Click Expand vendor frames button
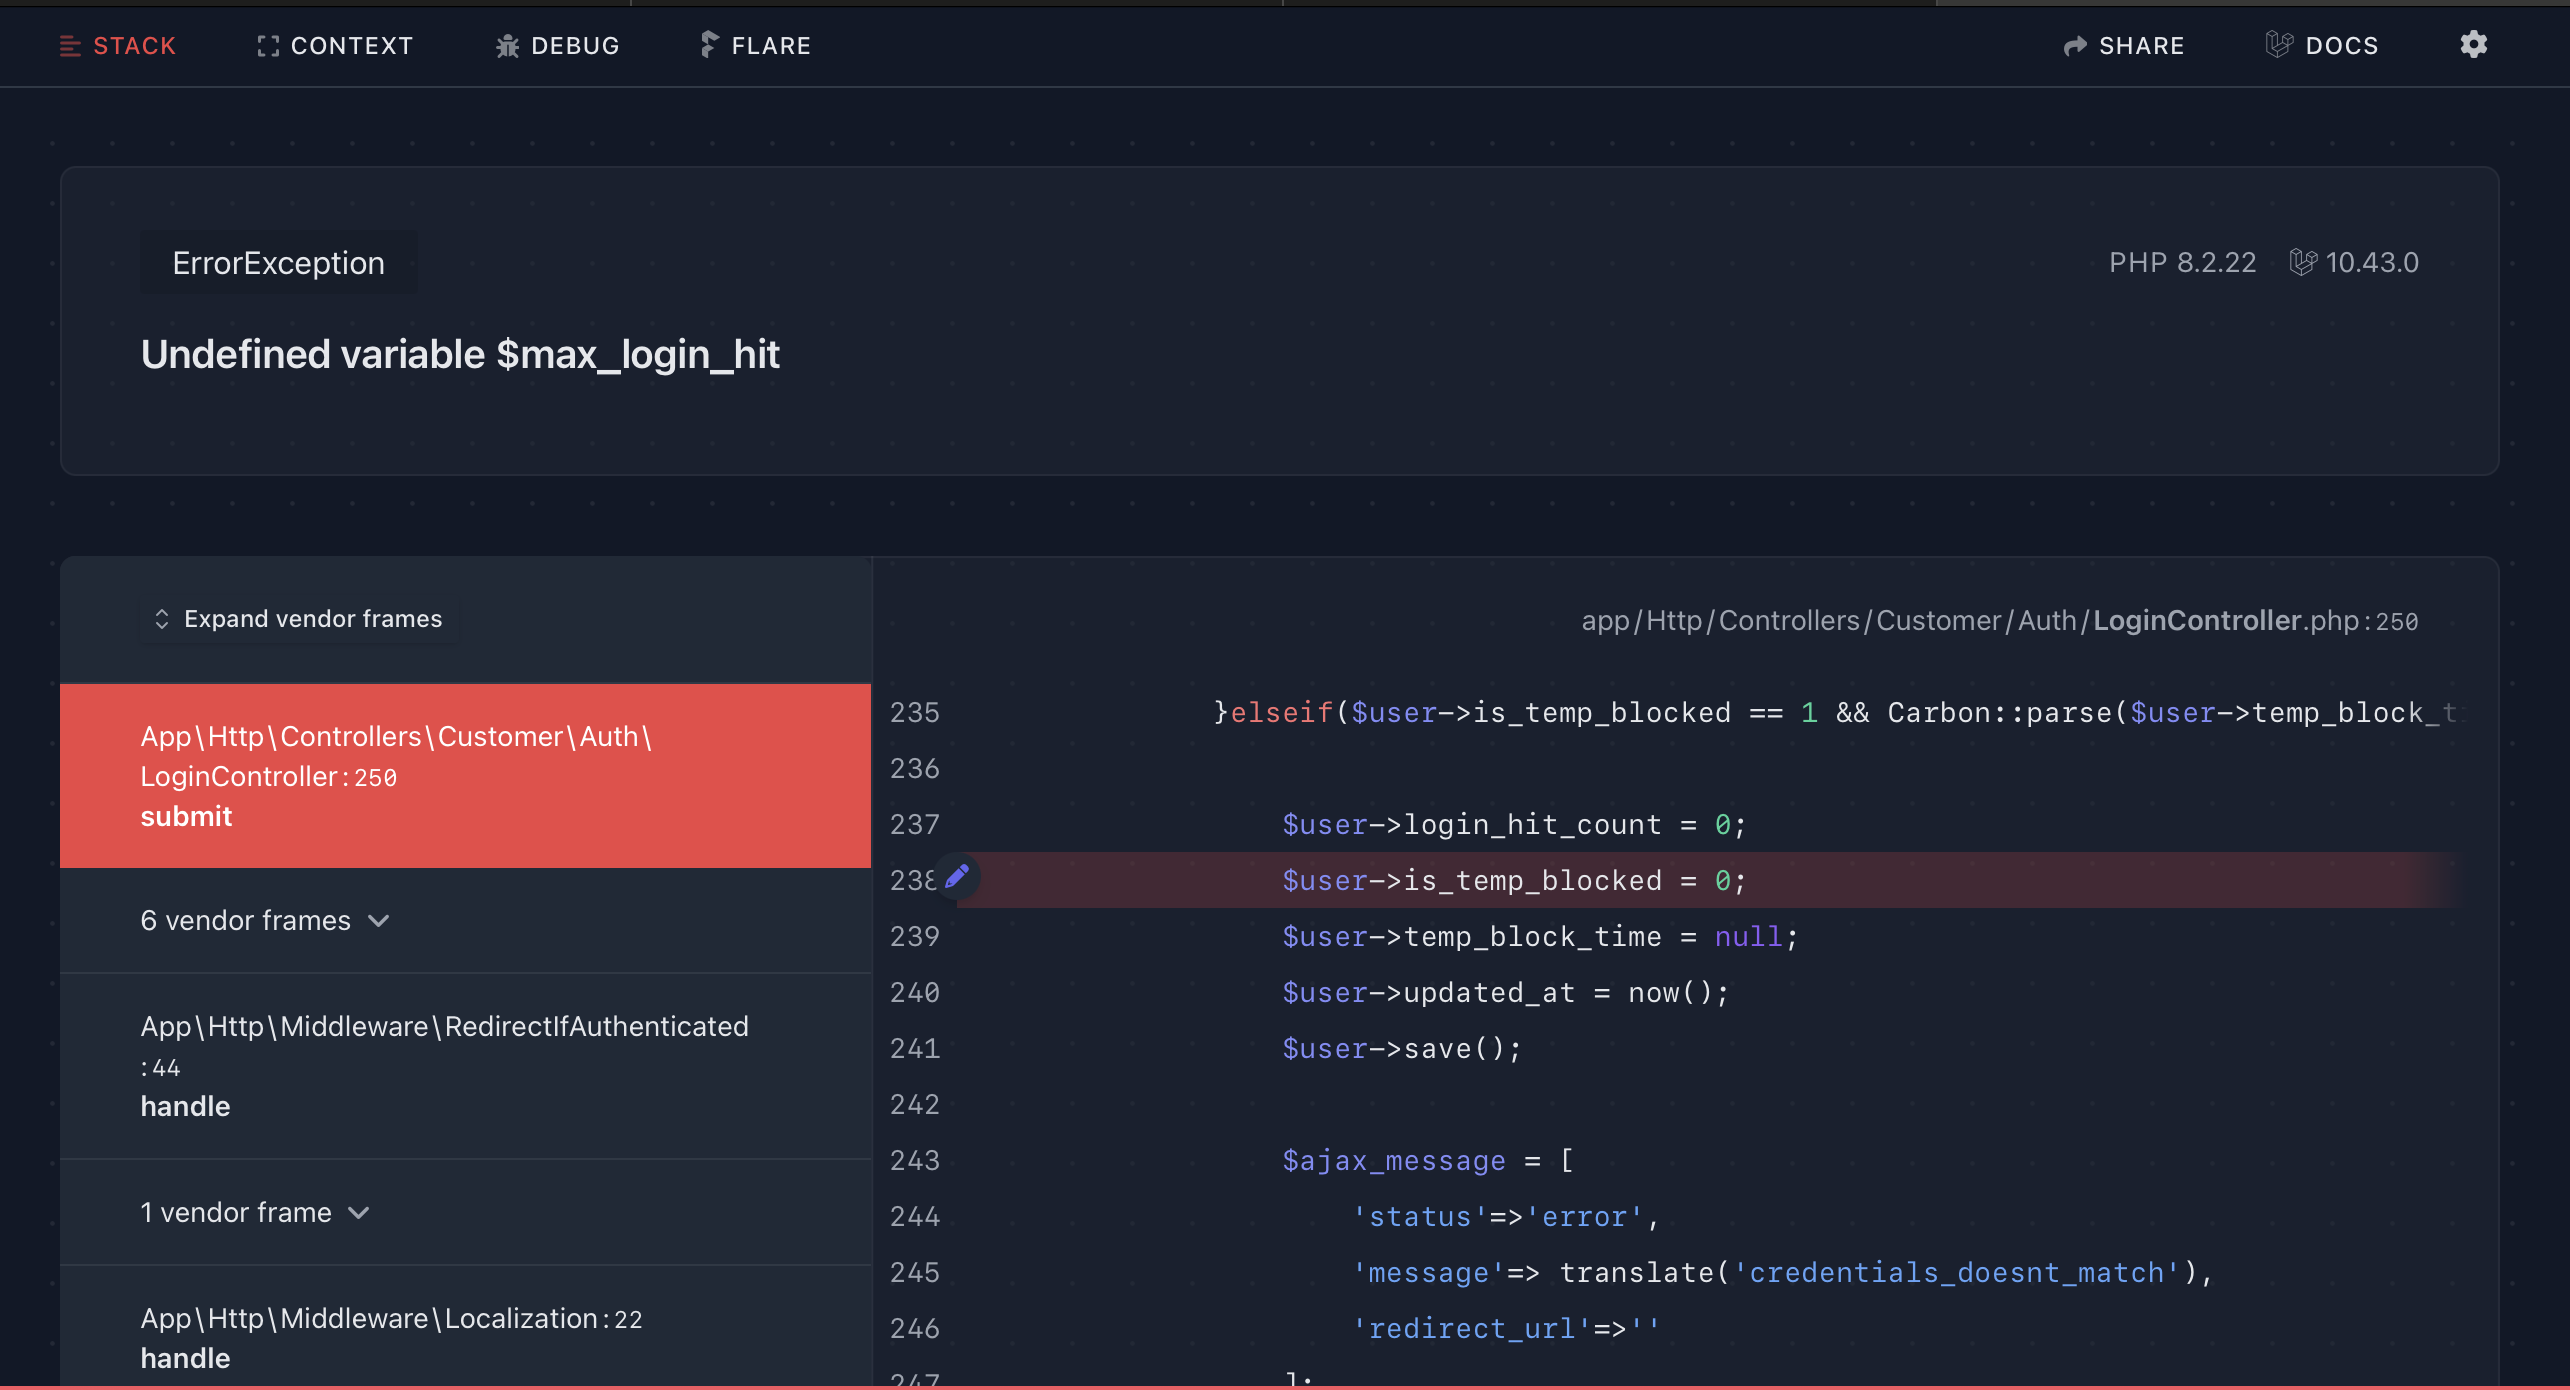 click(298, 619)
